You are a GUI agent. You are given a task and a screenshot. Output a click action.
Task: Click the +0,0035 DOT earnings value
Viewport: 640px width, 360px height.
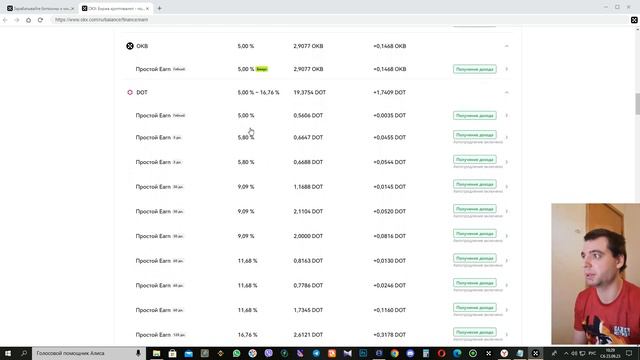pos(389,116)
